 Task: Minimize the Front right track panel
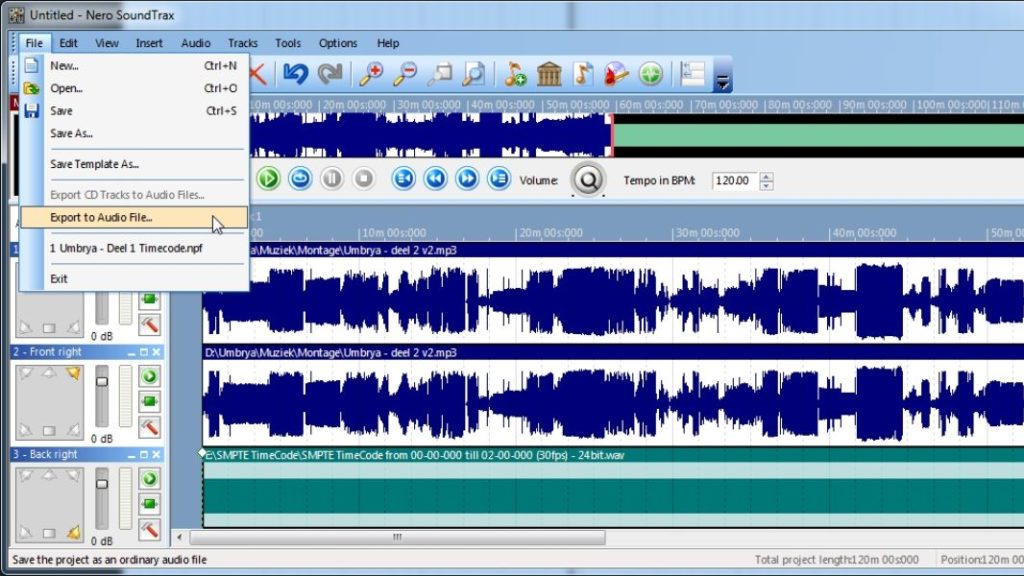coord(131,352)
